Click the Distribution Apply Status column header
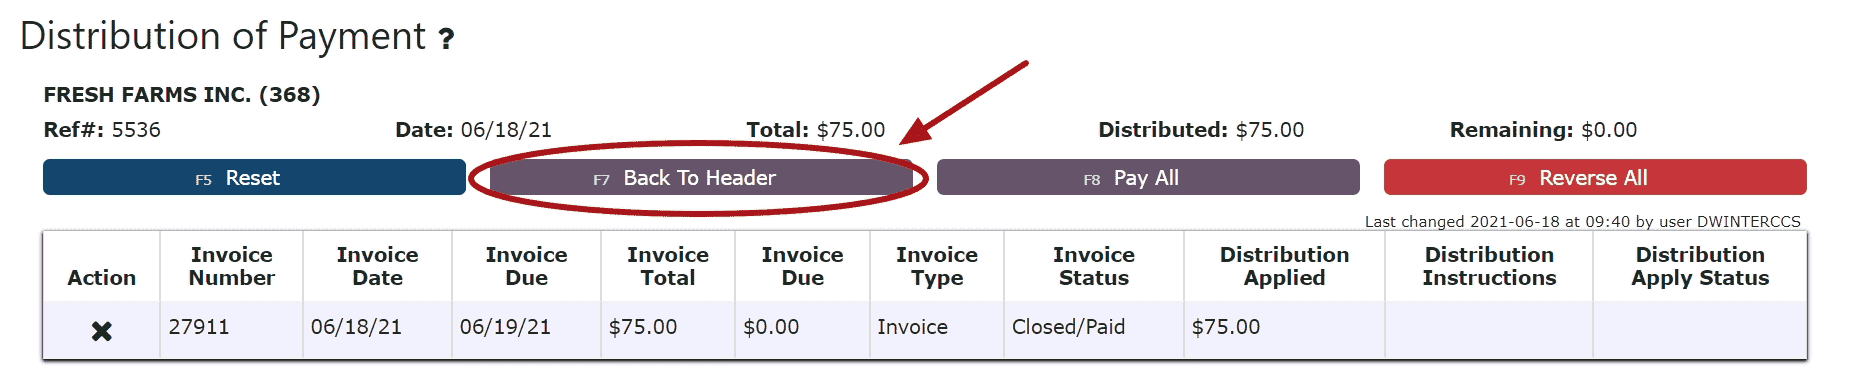1851x381 pixels. (x=1700, y=266)
